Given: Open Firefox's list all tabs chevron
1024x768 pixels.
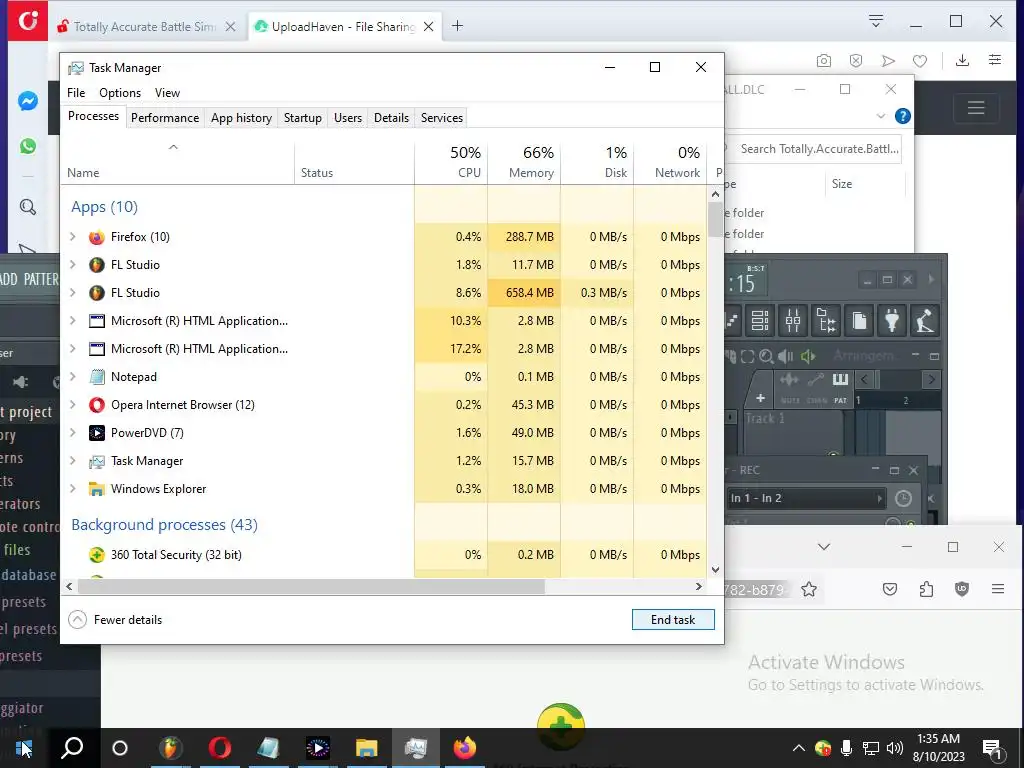Looking at the screenshot, I should [824, 547].
